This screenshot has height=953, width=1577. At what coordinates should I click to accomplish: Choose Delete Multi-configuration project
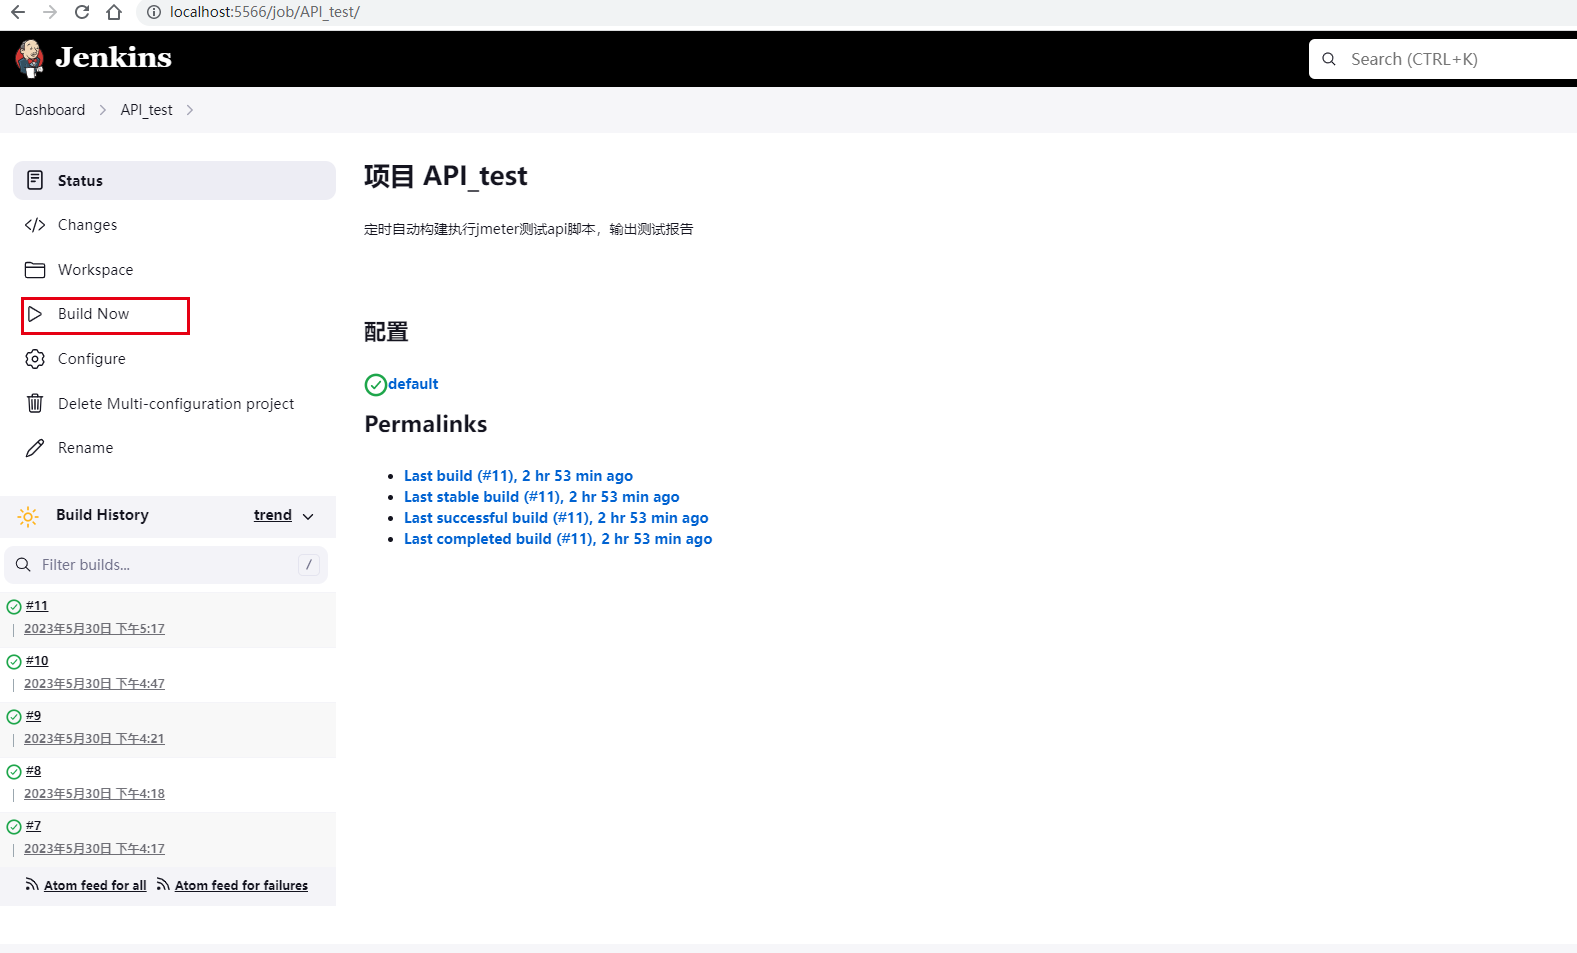(x=174, y=404)
